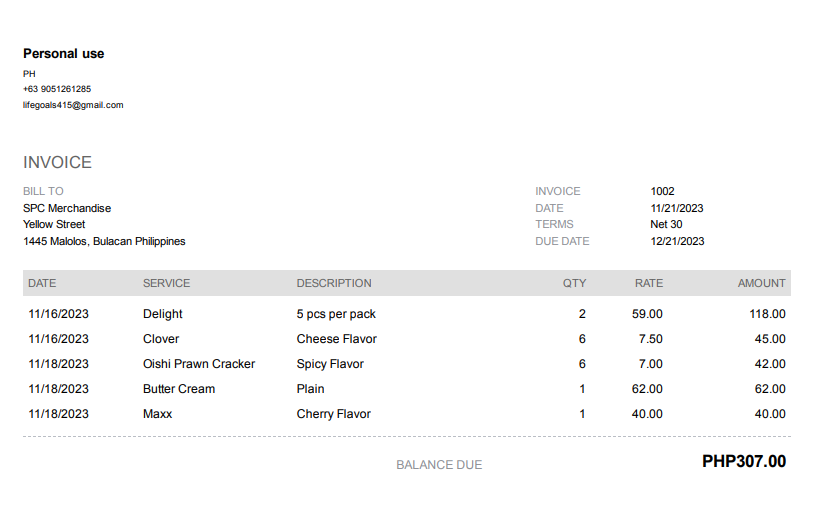Screen dimensions: 815x510
Task: Click the Net 30 terms value
Action: click(666, 224)
